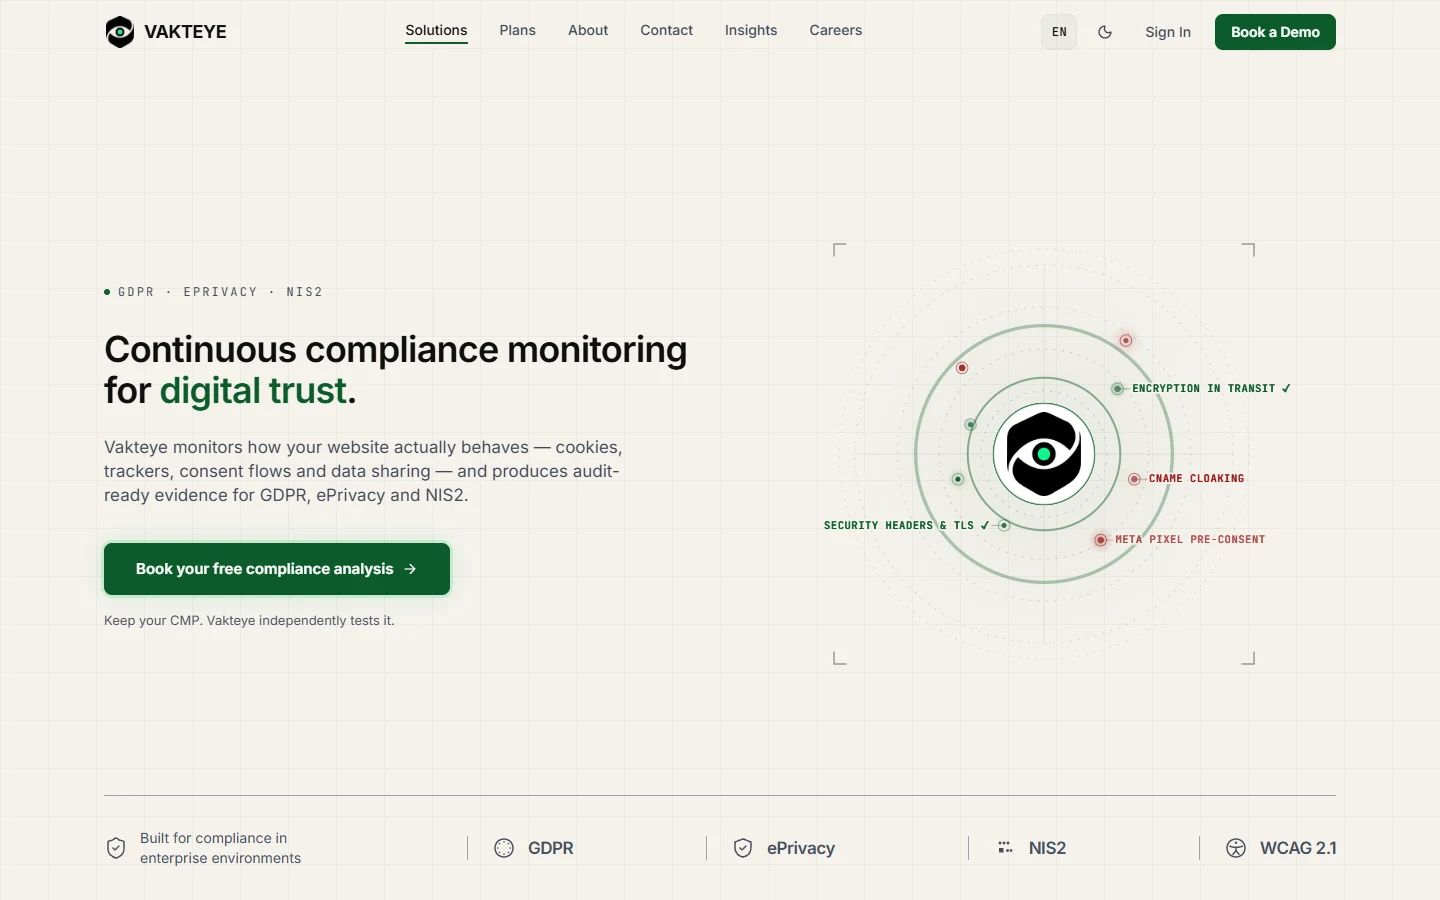
Task: Click the SECURITY HEADERS & TLS label
Action: [x=906, y=525]
